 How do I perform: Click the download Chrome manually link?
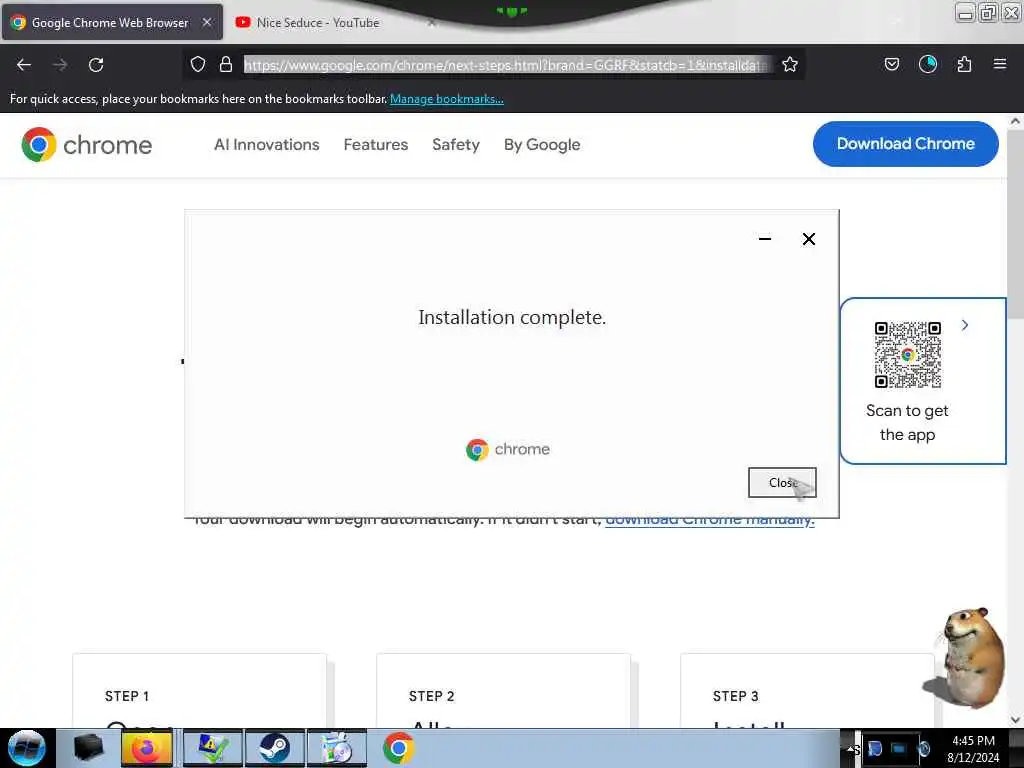coord(710,520)
